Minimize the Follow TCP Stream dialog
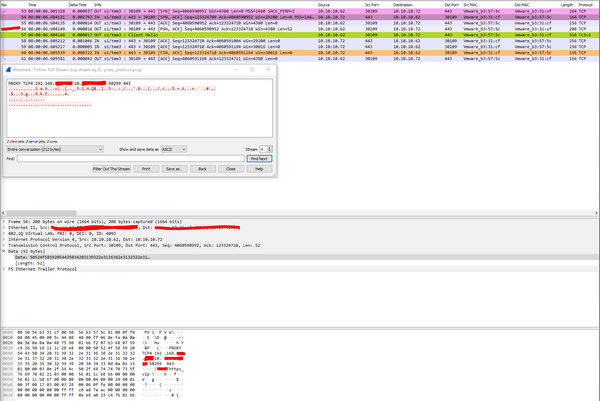Viewport: 600px width, 401px height. point(236,70)
